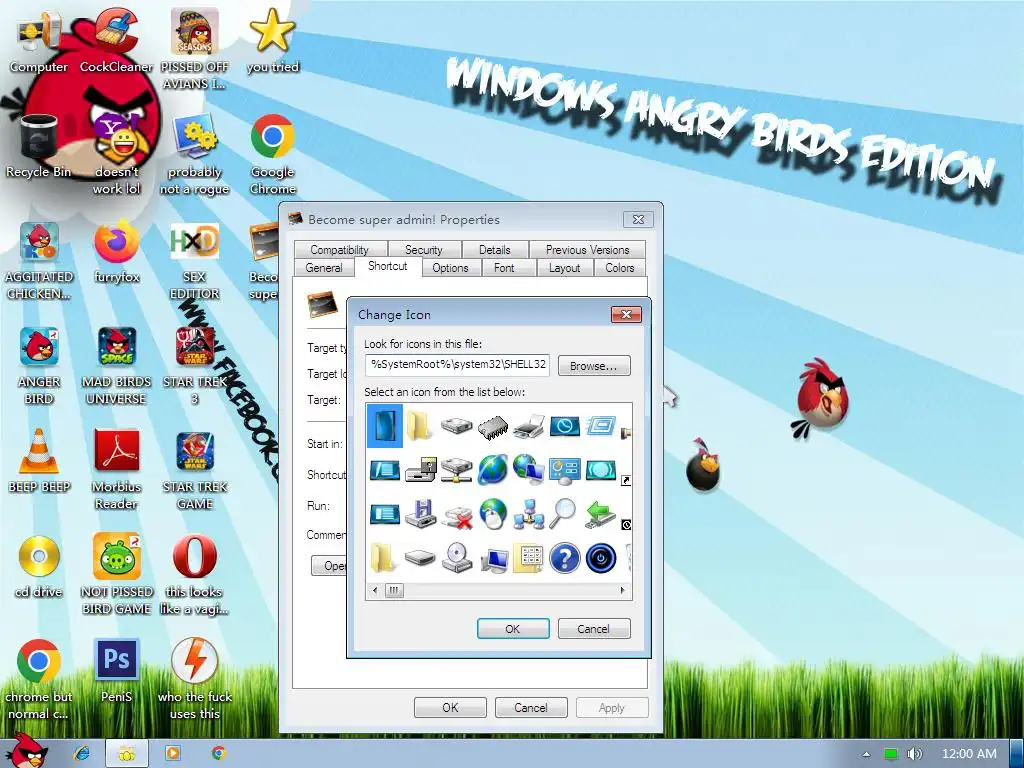Select the blue power button icon
Viewport: 1024px width, 768px height.
click(x=601, y=558)
